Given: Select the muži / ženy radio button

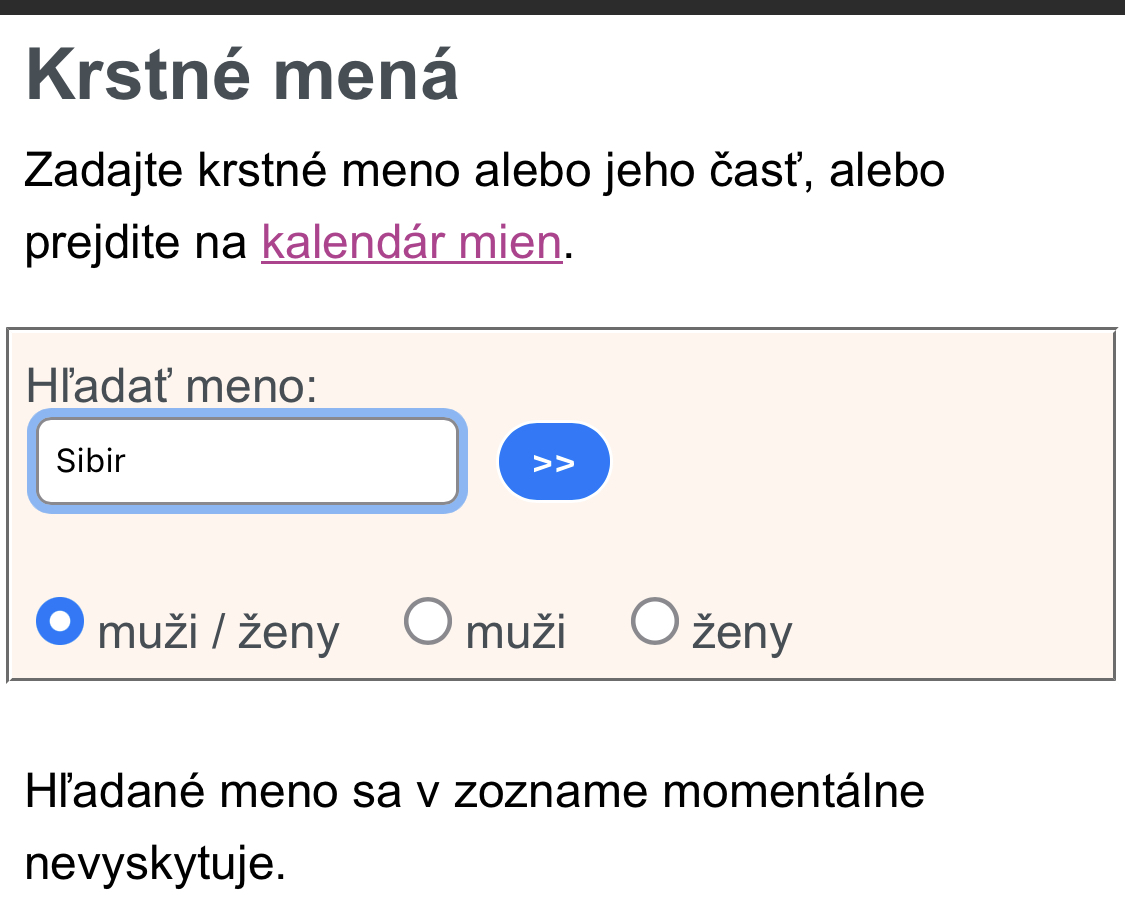Looking at the screenshot, I should (60, 621).
